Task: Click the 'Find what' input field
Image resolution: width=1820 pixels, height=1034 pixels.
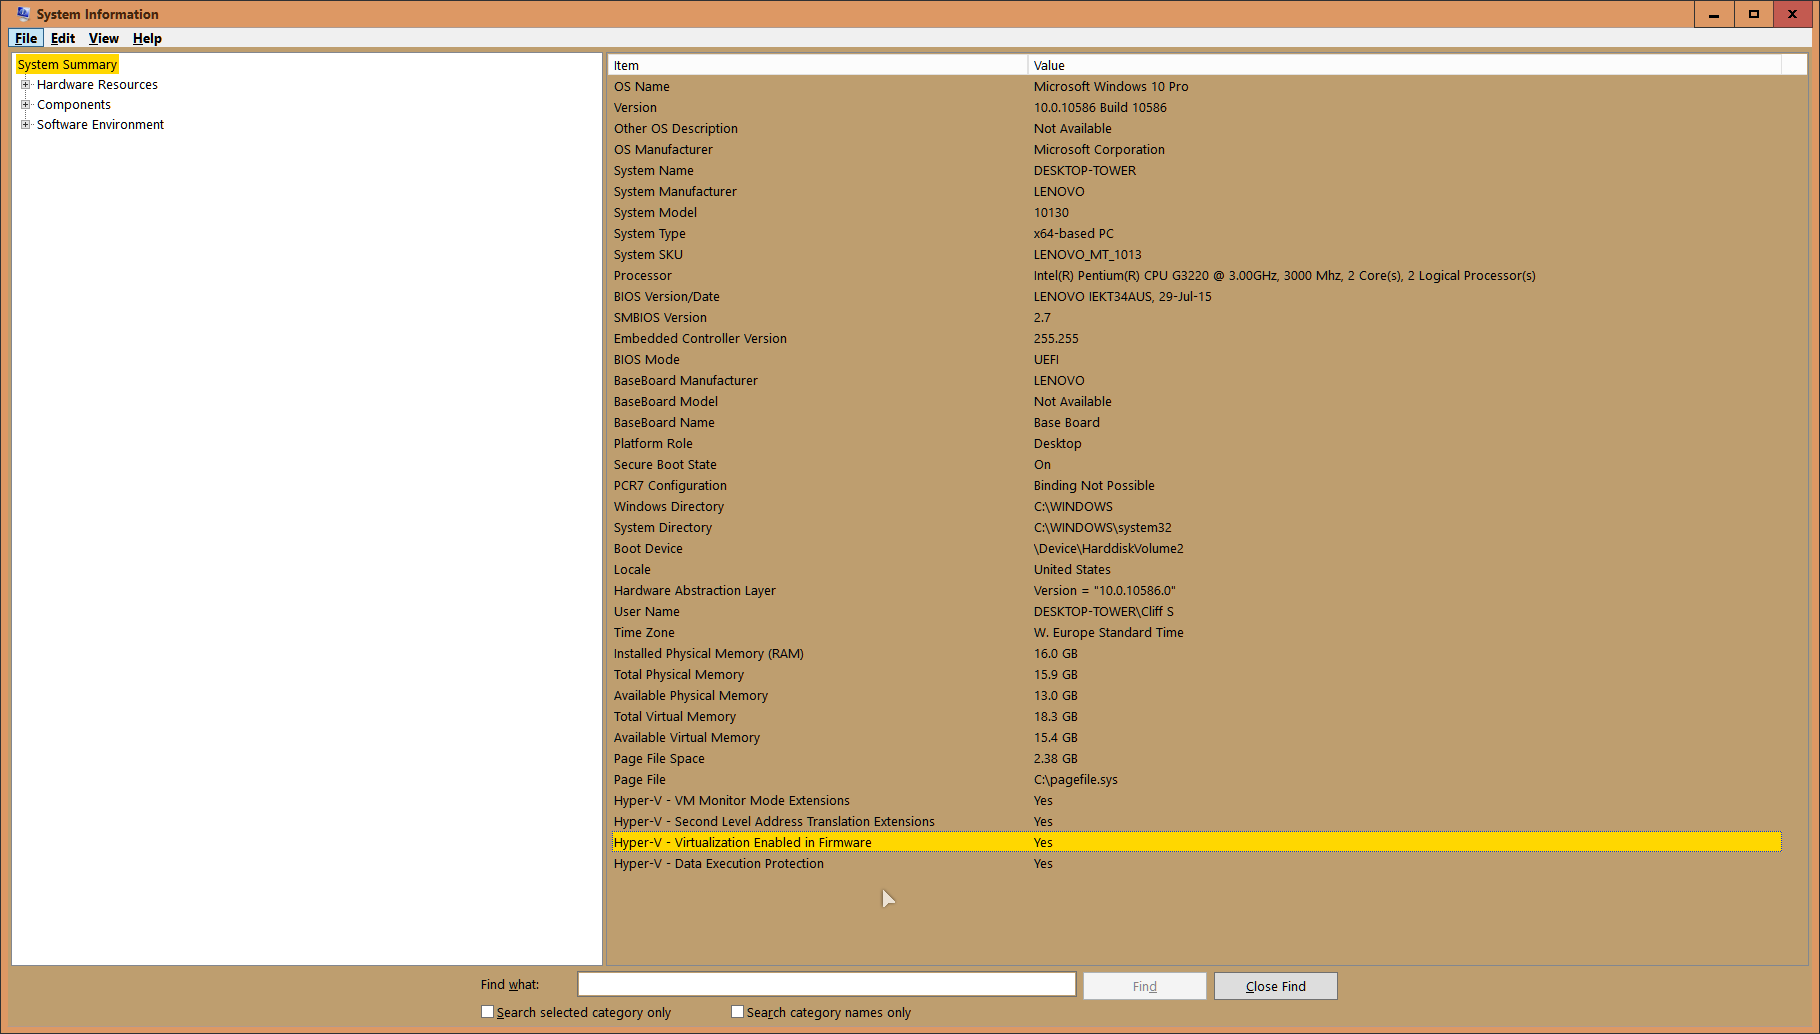Action: coord(826,985)
